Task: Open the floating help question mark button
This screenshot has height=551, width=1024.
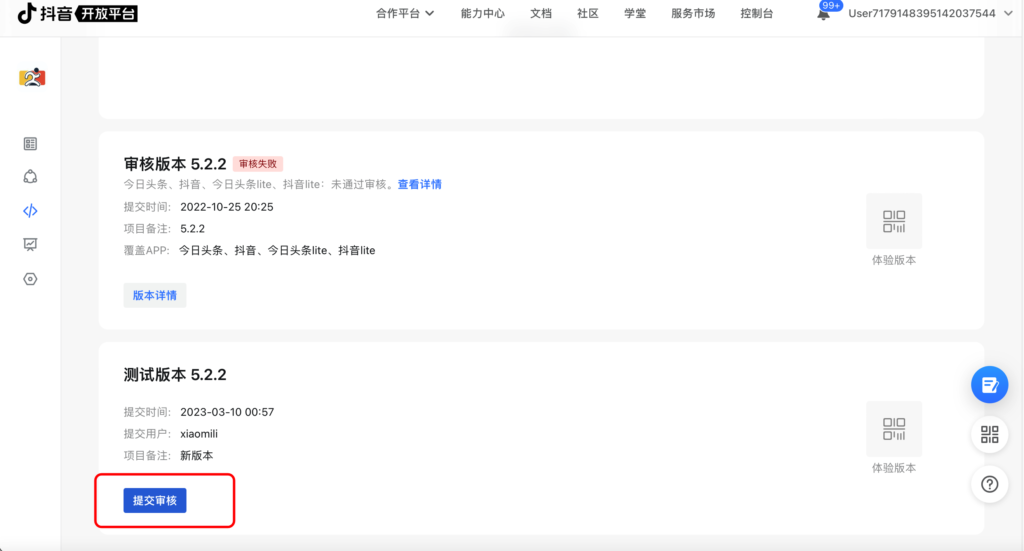Action: (x=989, y=484)
